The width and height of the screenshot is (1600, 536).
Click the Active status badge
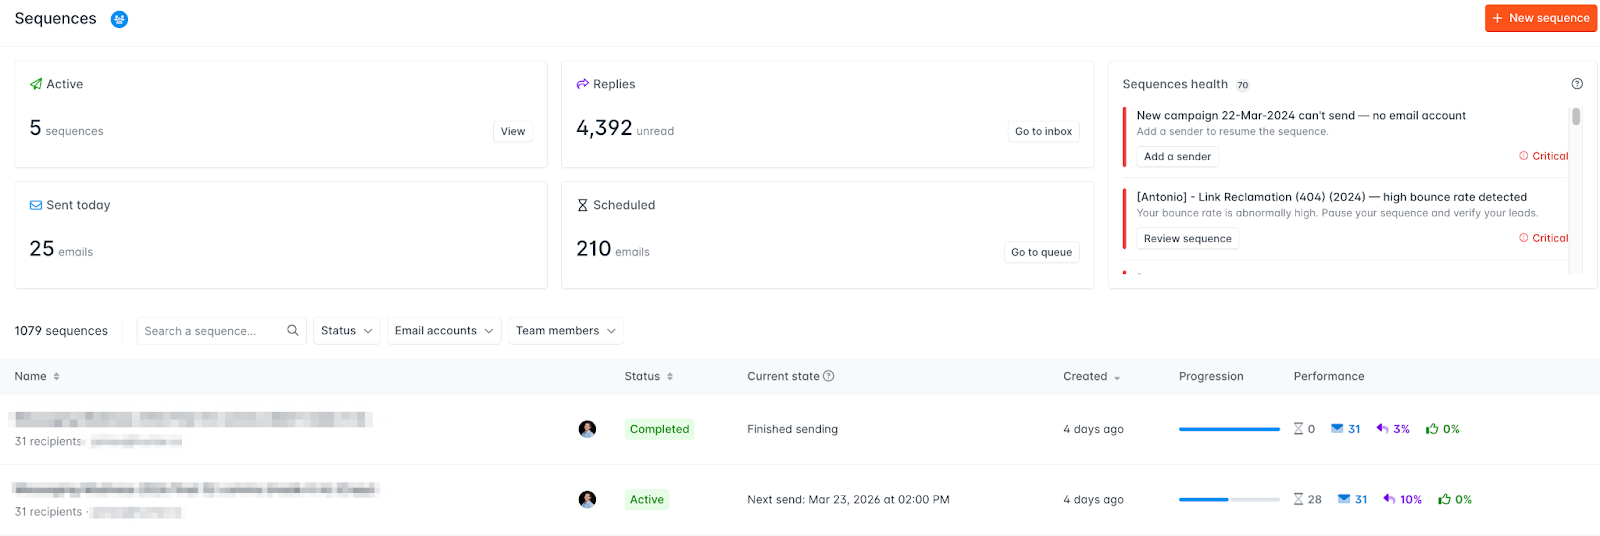click(646, 499)
